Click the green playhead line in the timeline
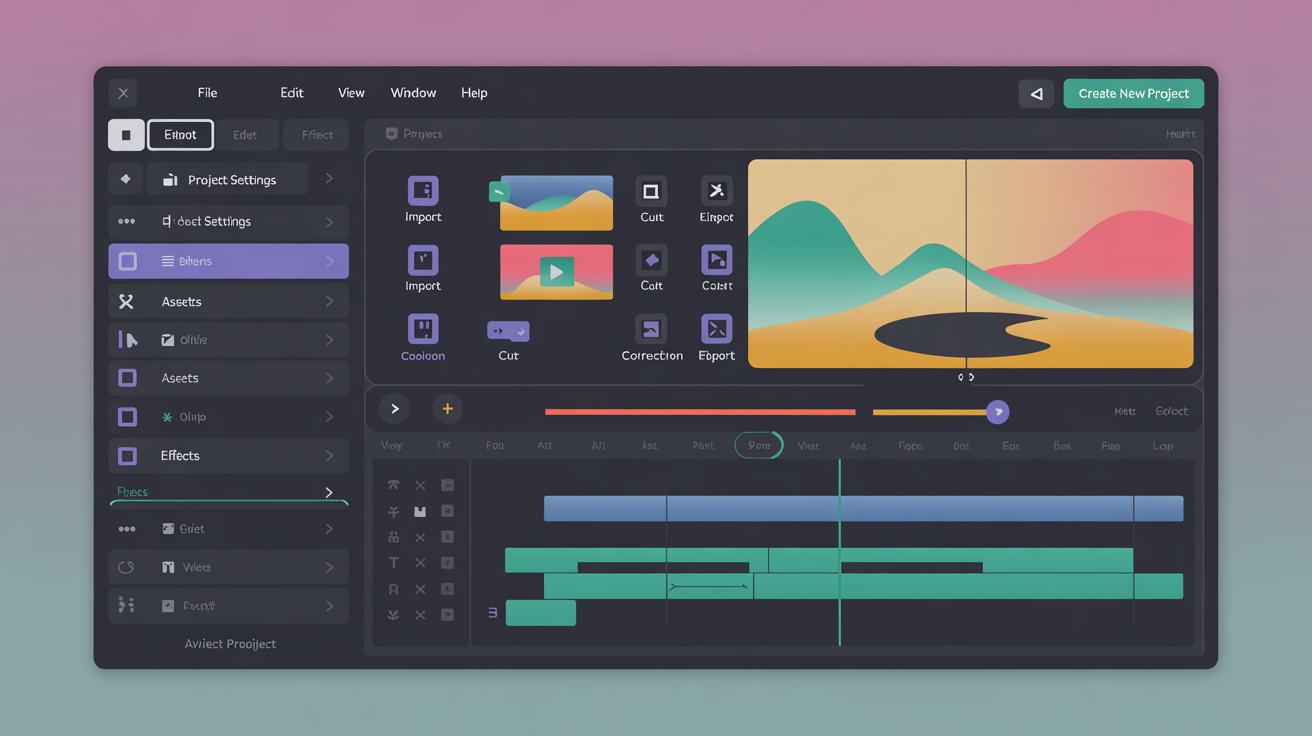This screenshot has height=736, width=1312. coord(839,552)
